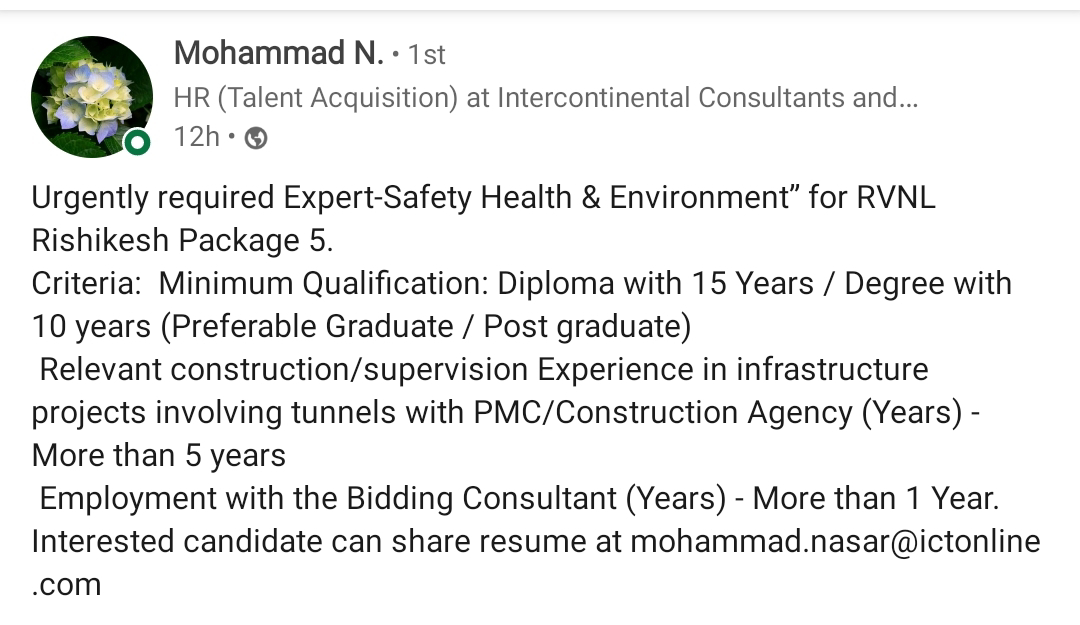Click the PMC/Construction Agency (Years) text
This screenshot has width=1080, height=625.
(x=718, y=413)
